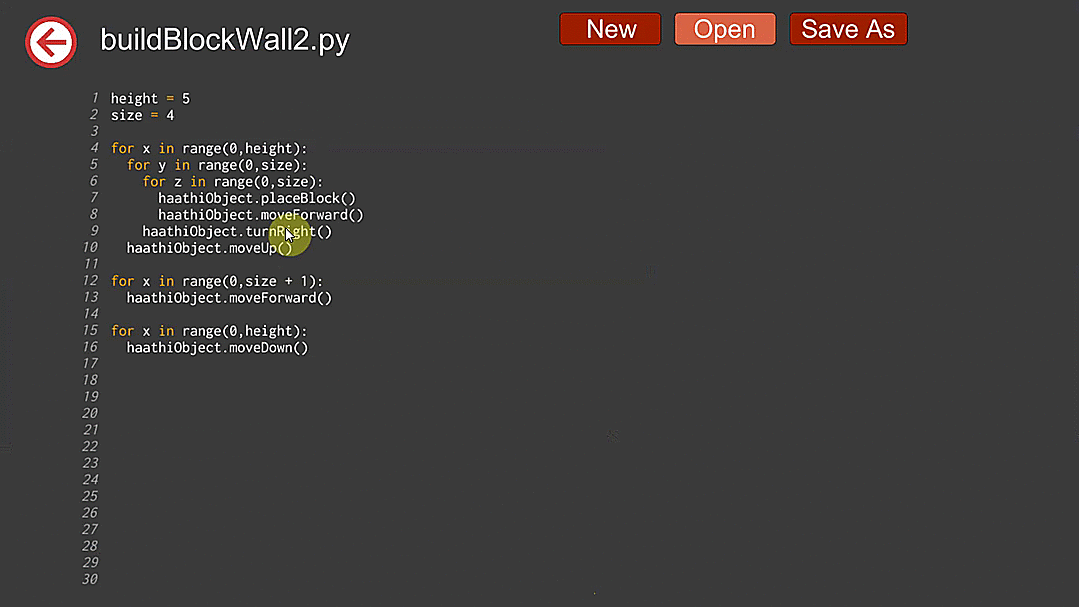Click the buildBlockWall2.py file title
1079x607 pixels.
(225, 40)
